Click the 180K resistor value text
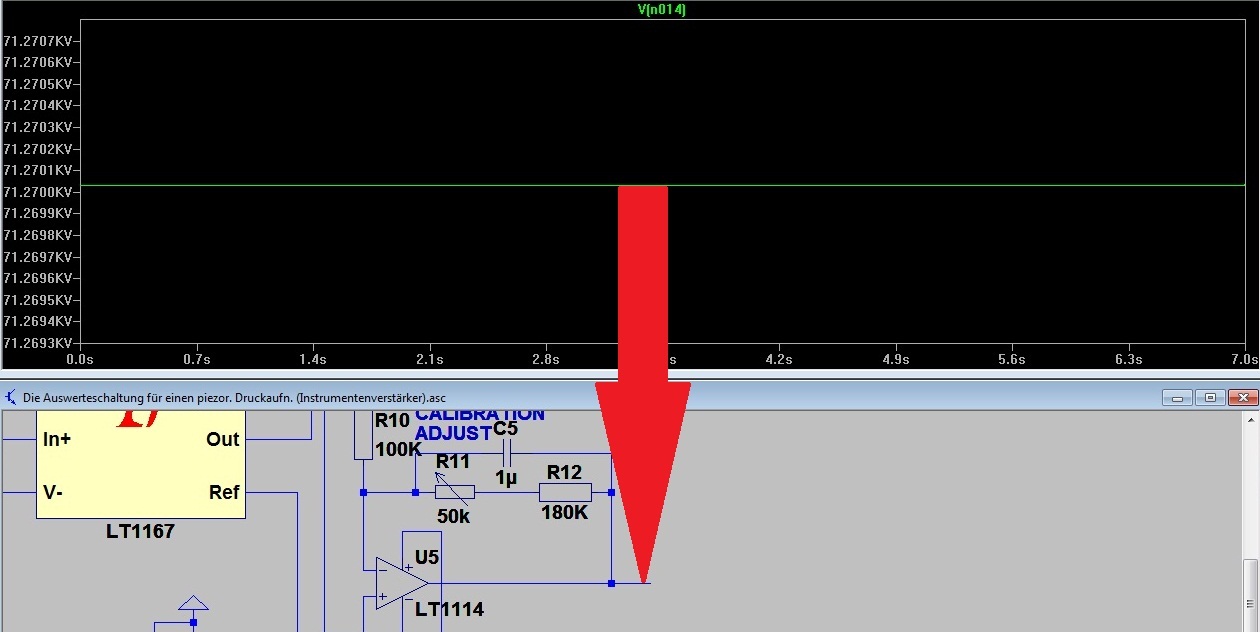 pos(565,513)
